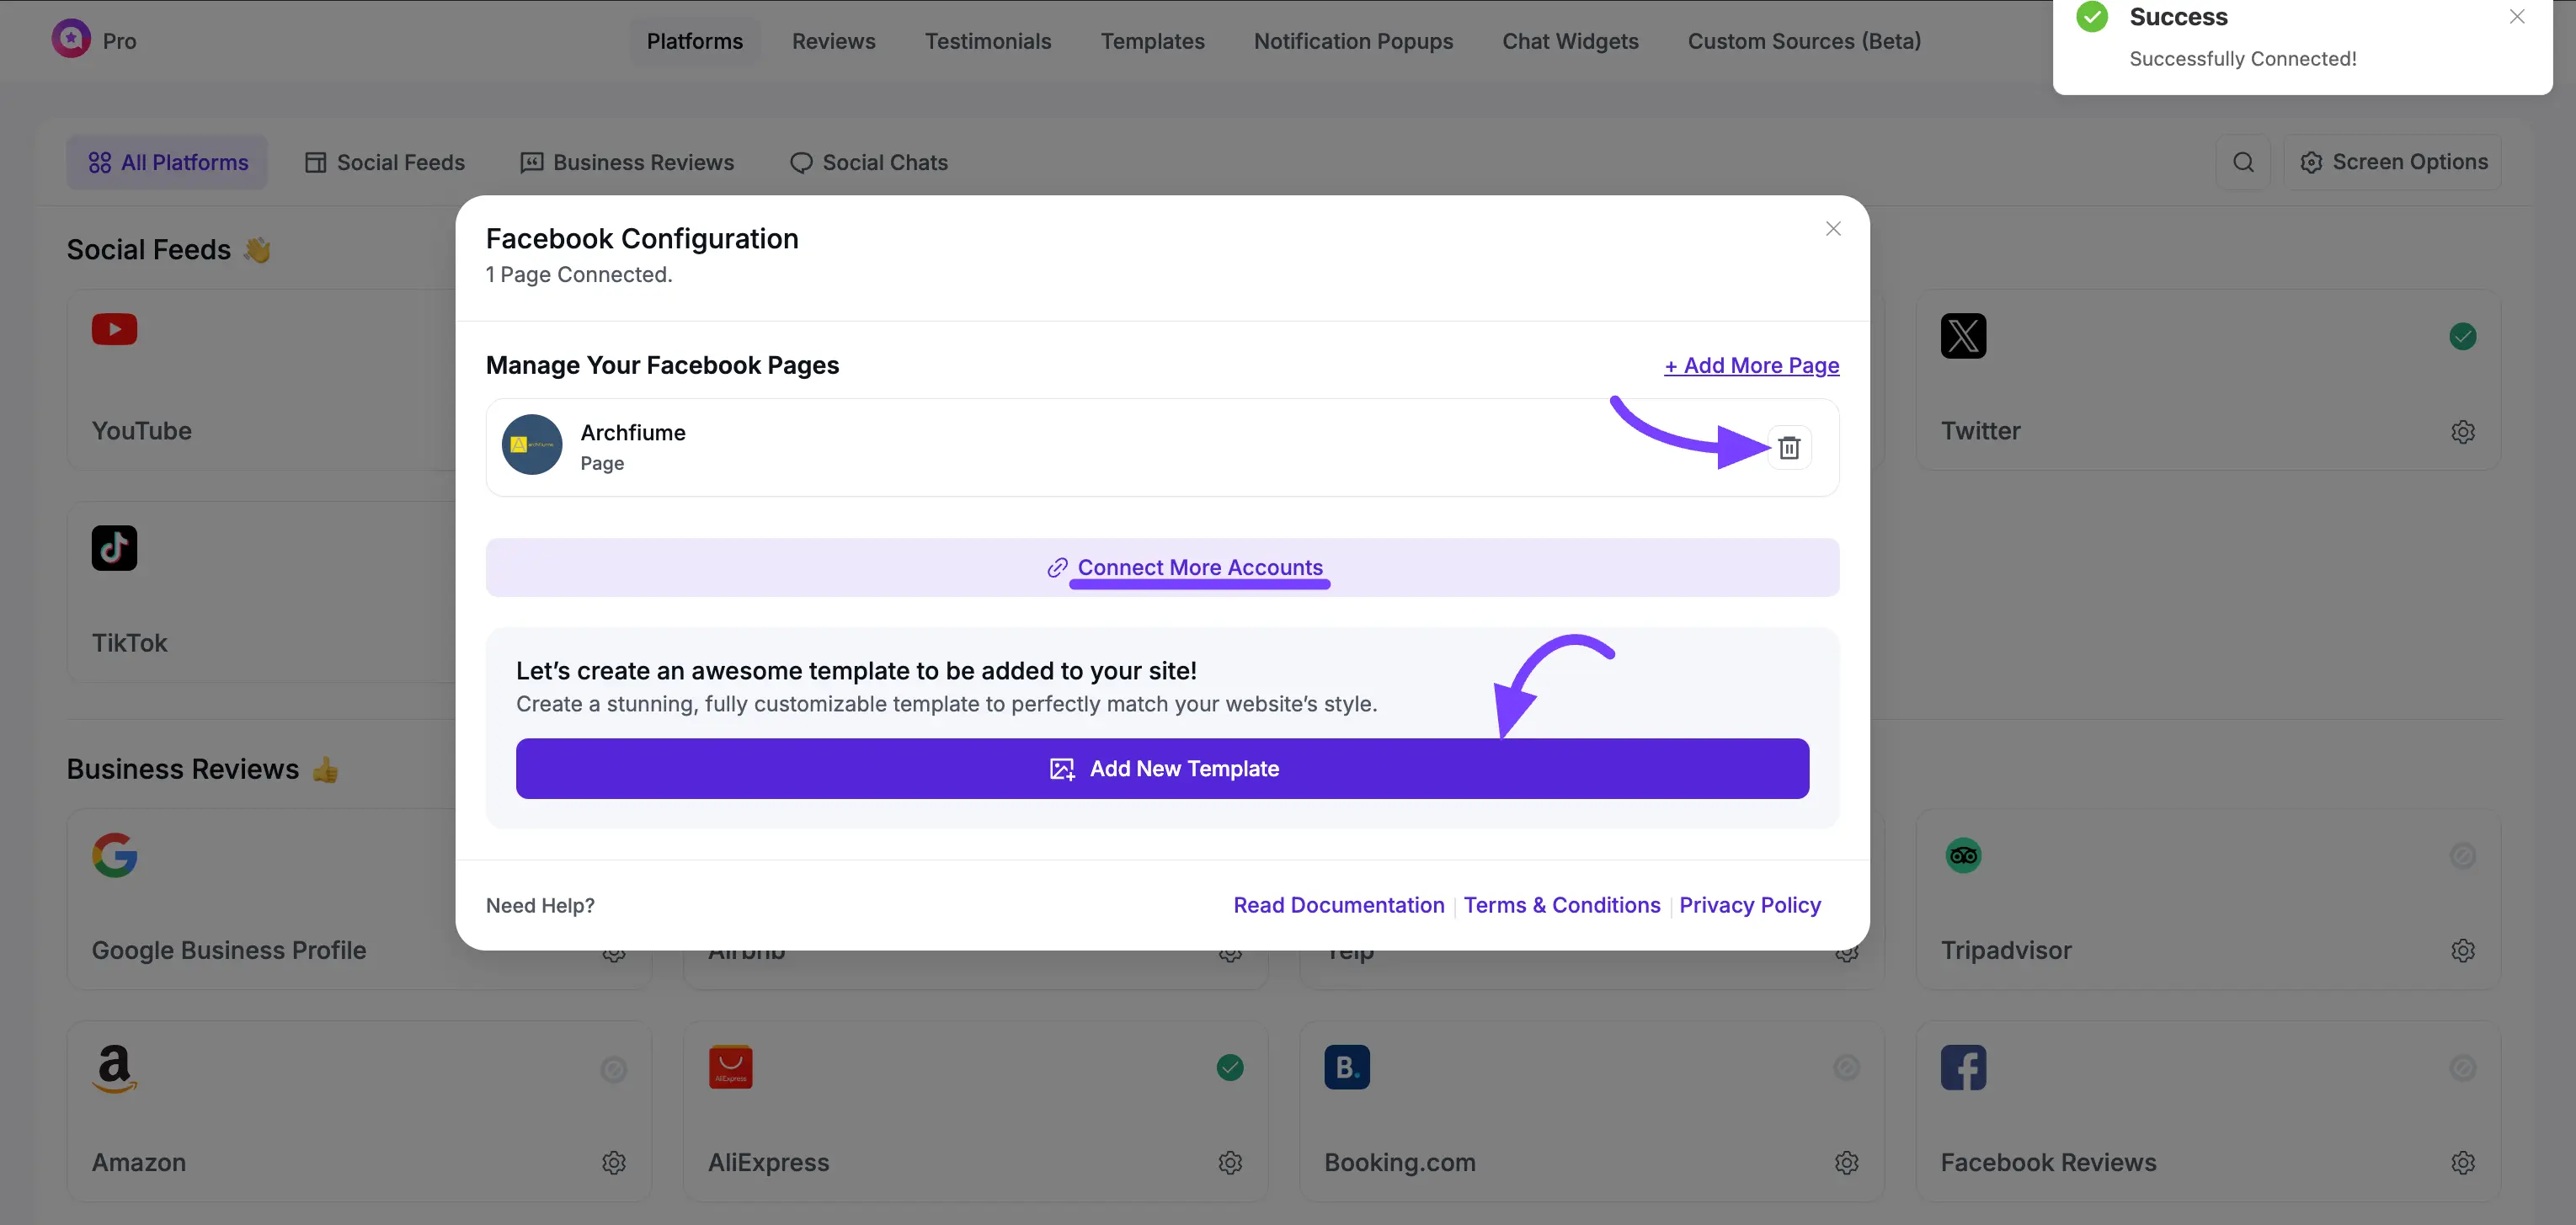This screenshot has height=1225, width=2576.
Task: Toggle the connected checkmark on AliExpress card
Action: [1230, 1067]
